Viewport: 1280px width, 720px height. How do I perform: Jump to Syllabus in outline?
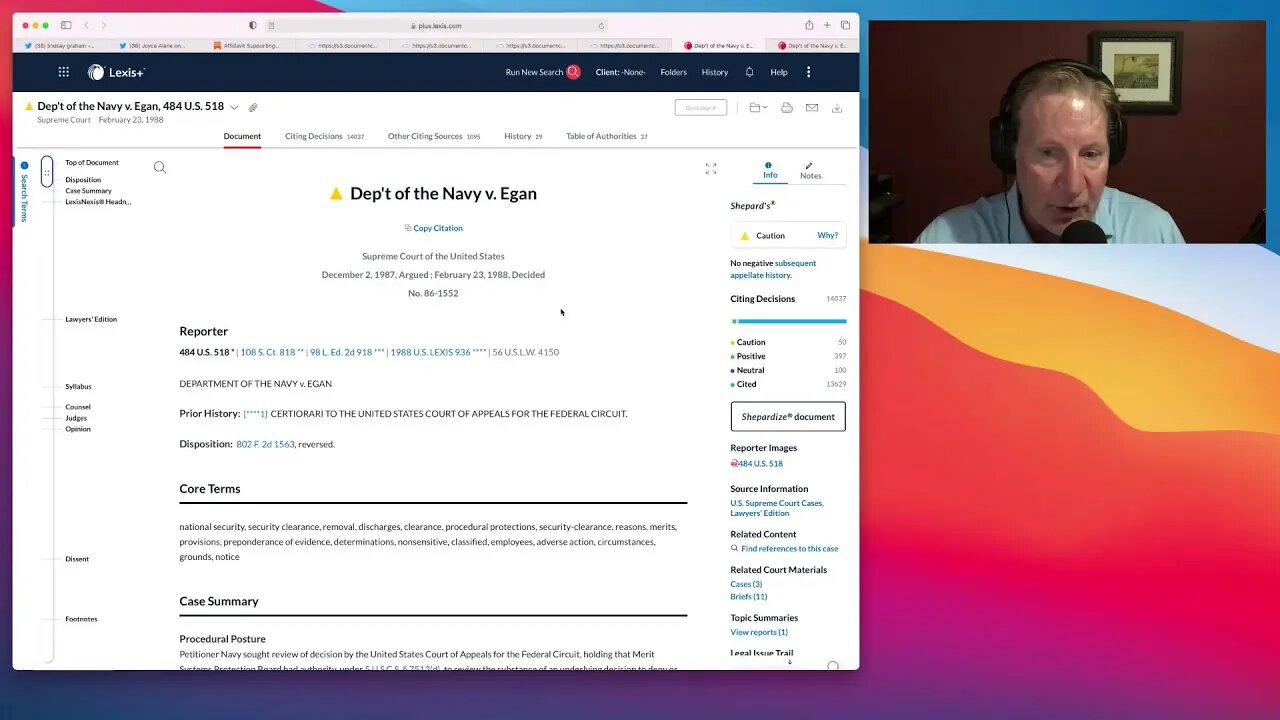[x=78, y=386]
